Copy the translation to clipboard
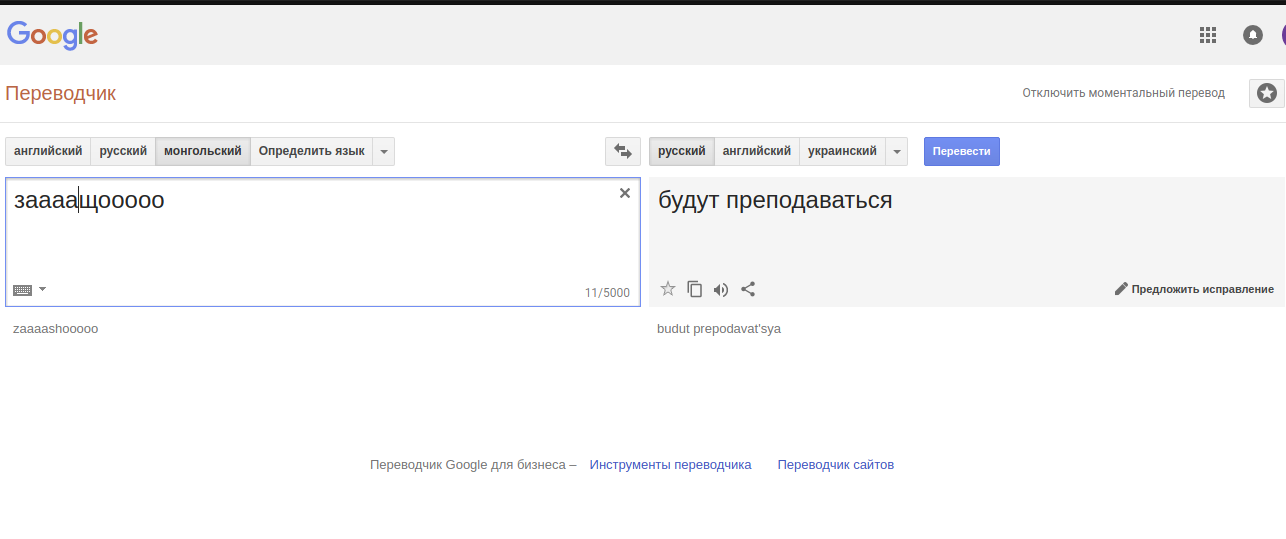This screenshot has width=1286, height=539. tap(695, 290)
